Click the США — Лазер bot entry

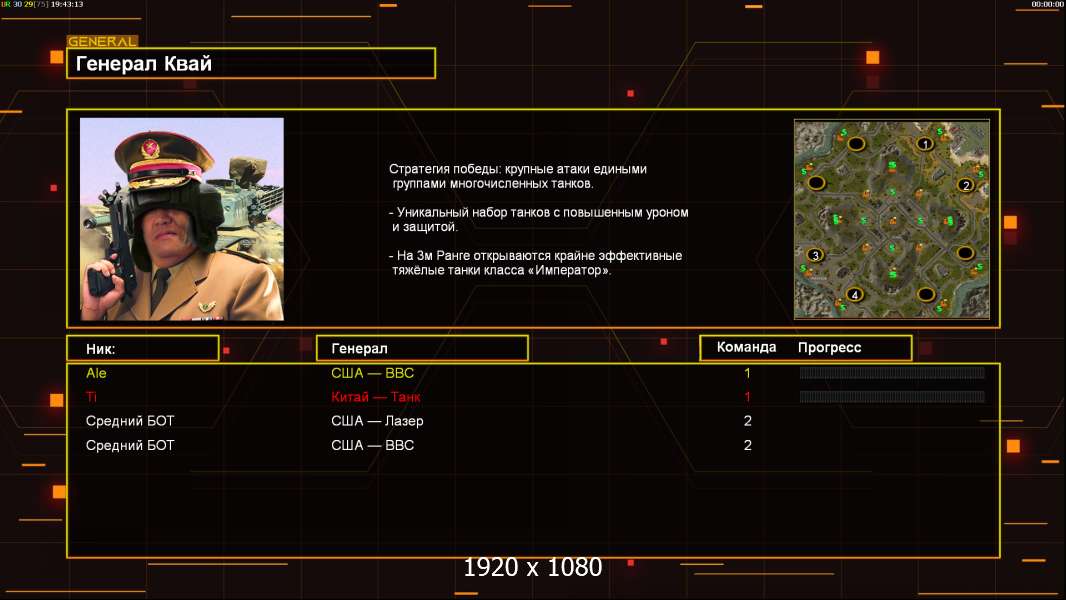[377, 421]
